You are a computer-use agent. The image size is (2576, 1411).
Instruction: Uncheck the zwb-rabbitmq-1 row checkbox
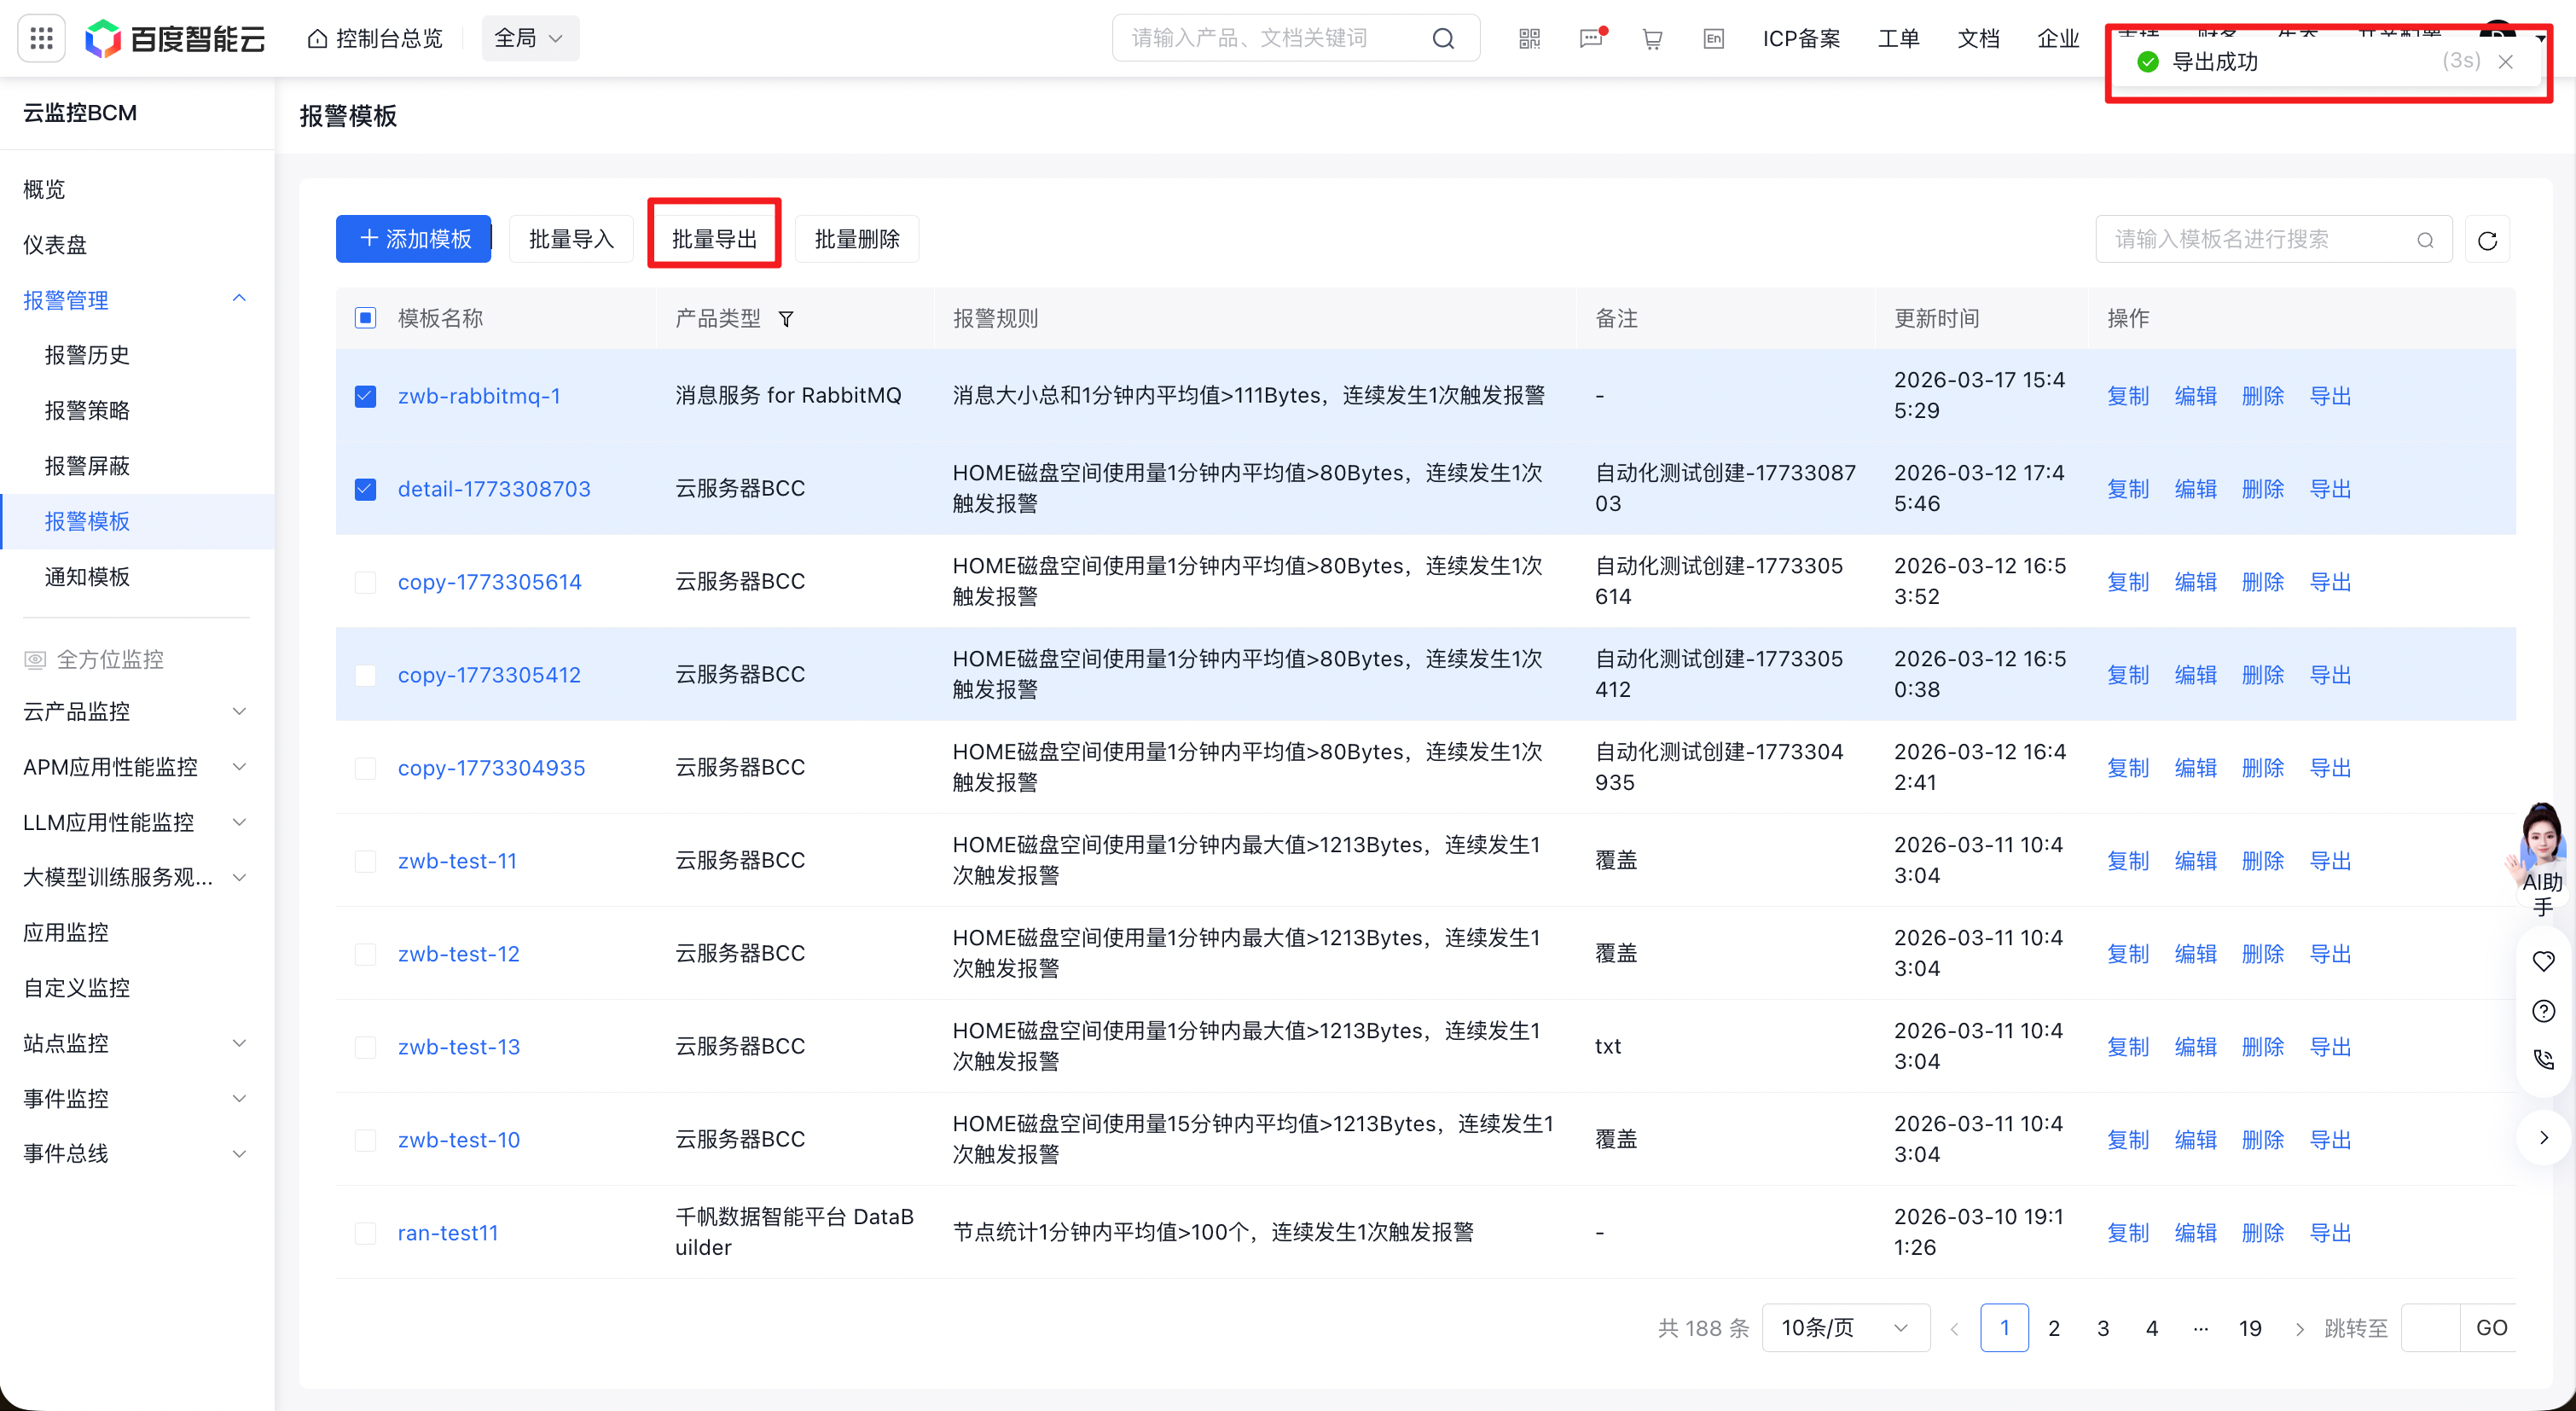click(x=365, y=396)
